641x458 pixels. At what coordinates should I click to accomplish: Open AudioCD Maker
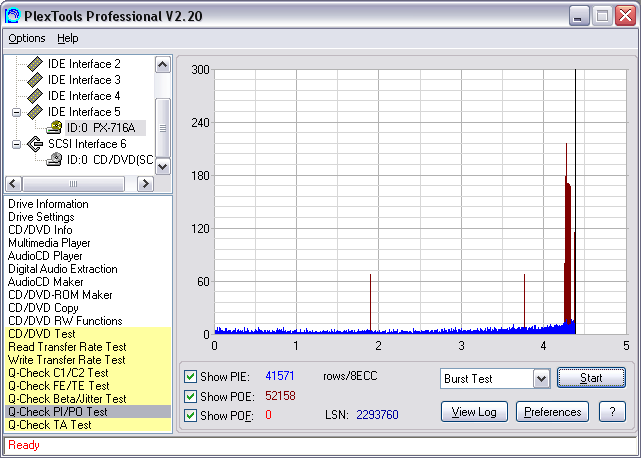45,282
